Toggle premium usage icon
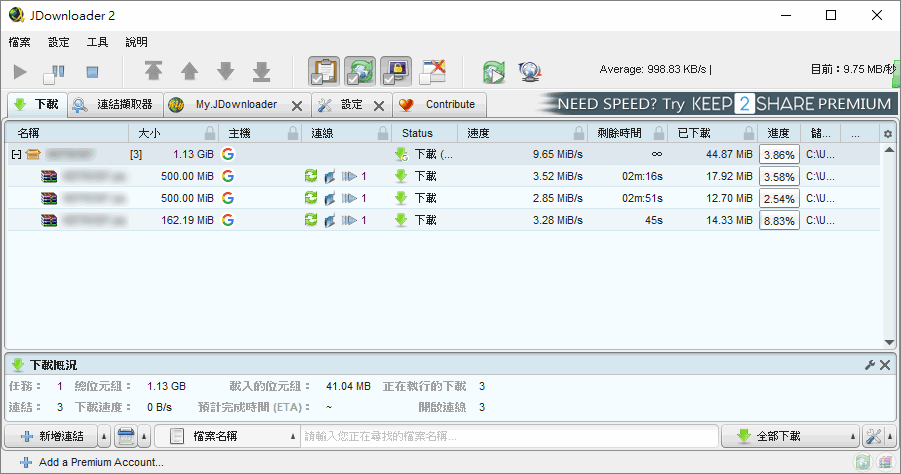Screen dimensions: 901x474 396,71
